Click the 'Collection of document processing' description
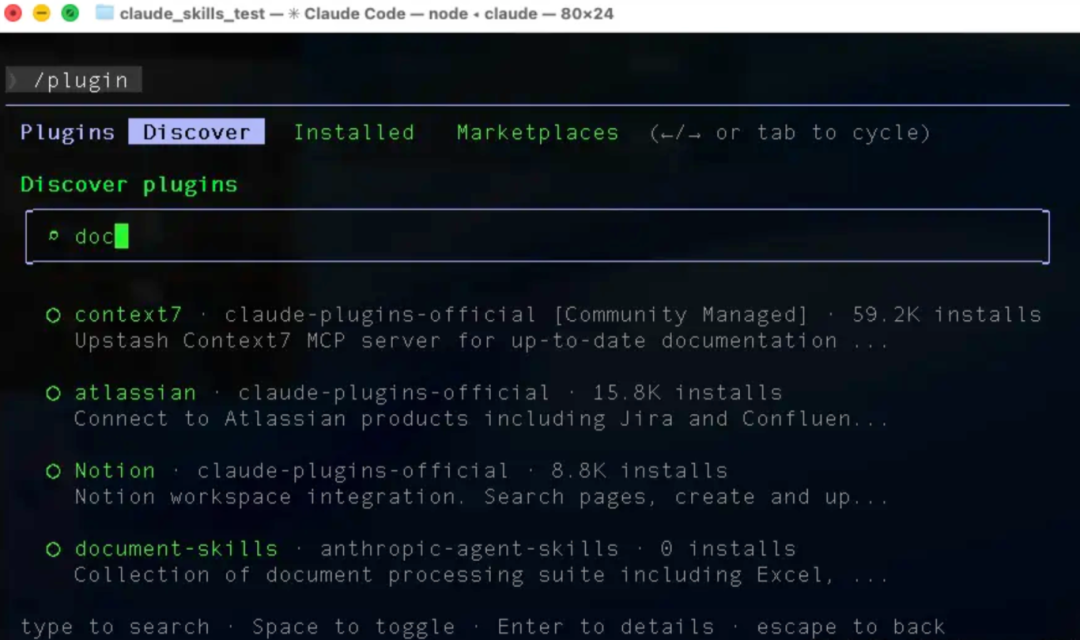The width and height of the screenshot is (1080, 640). click(481, 575)
